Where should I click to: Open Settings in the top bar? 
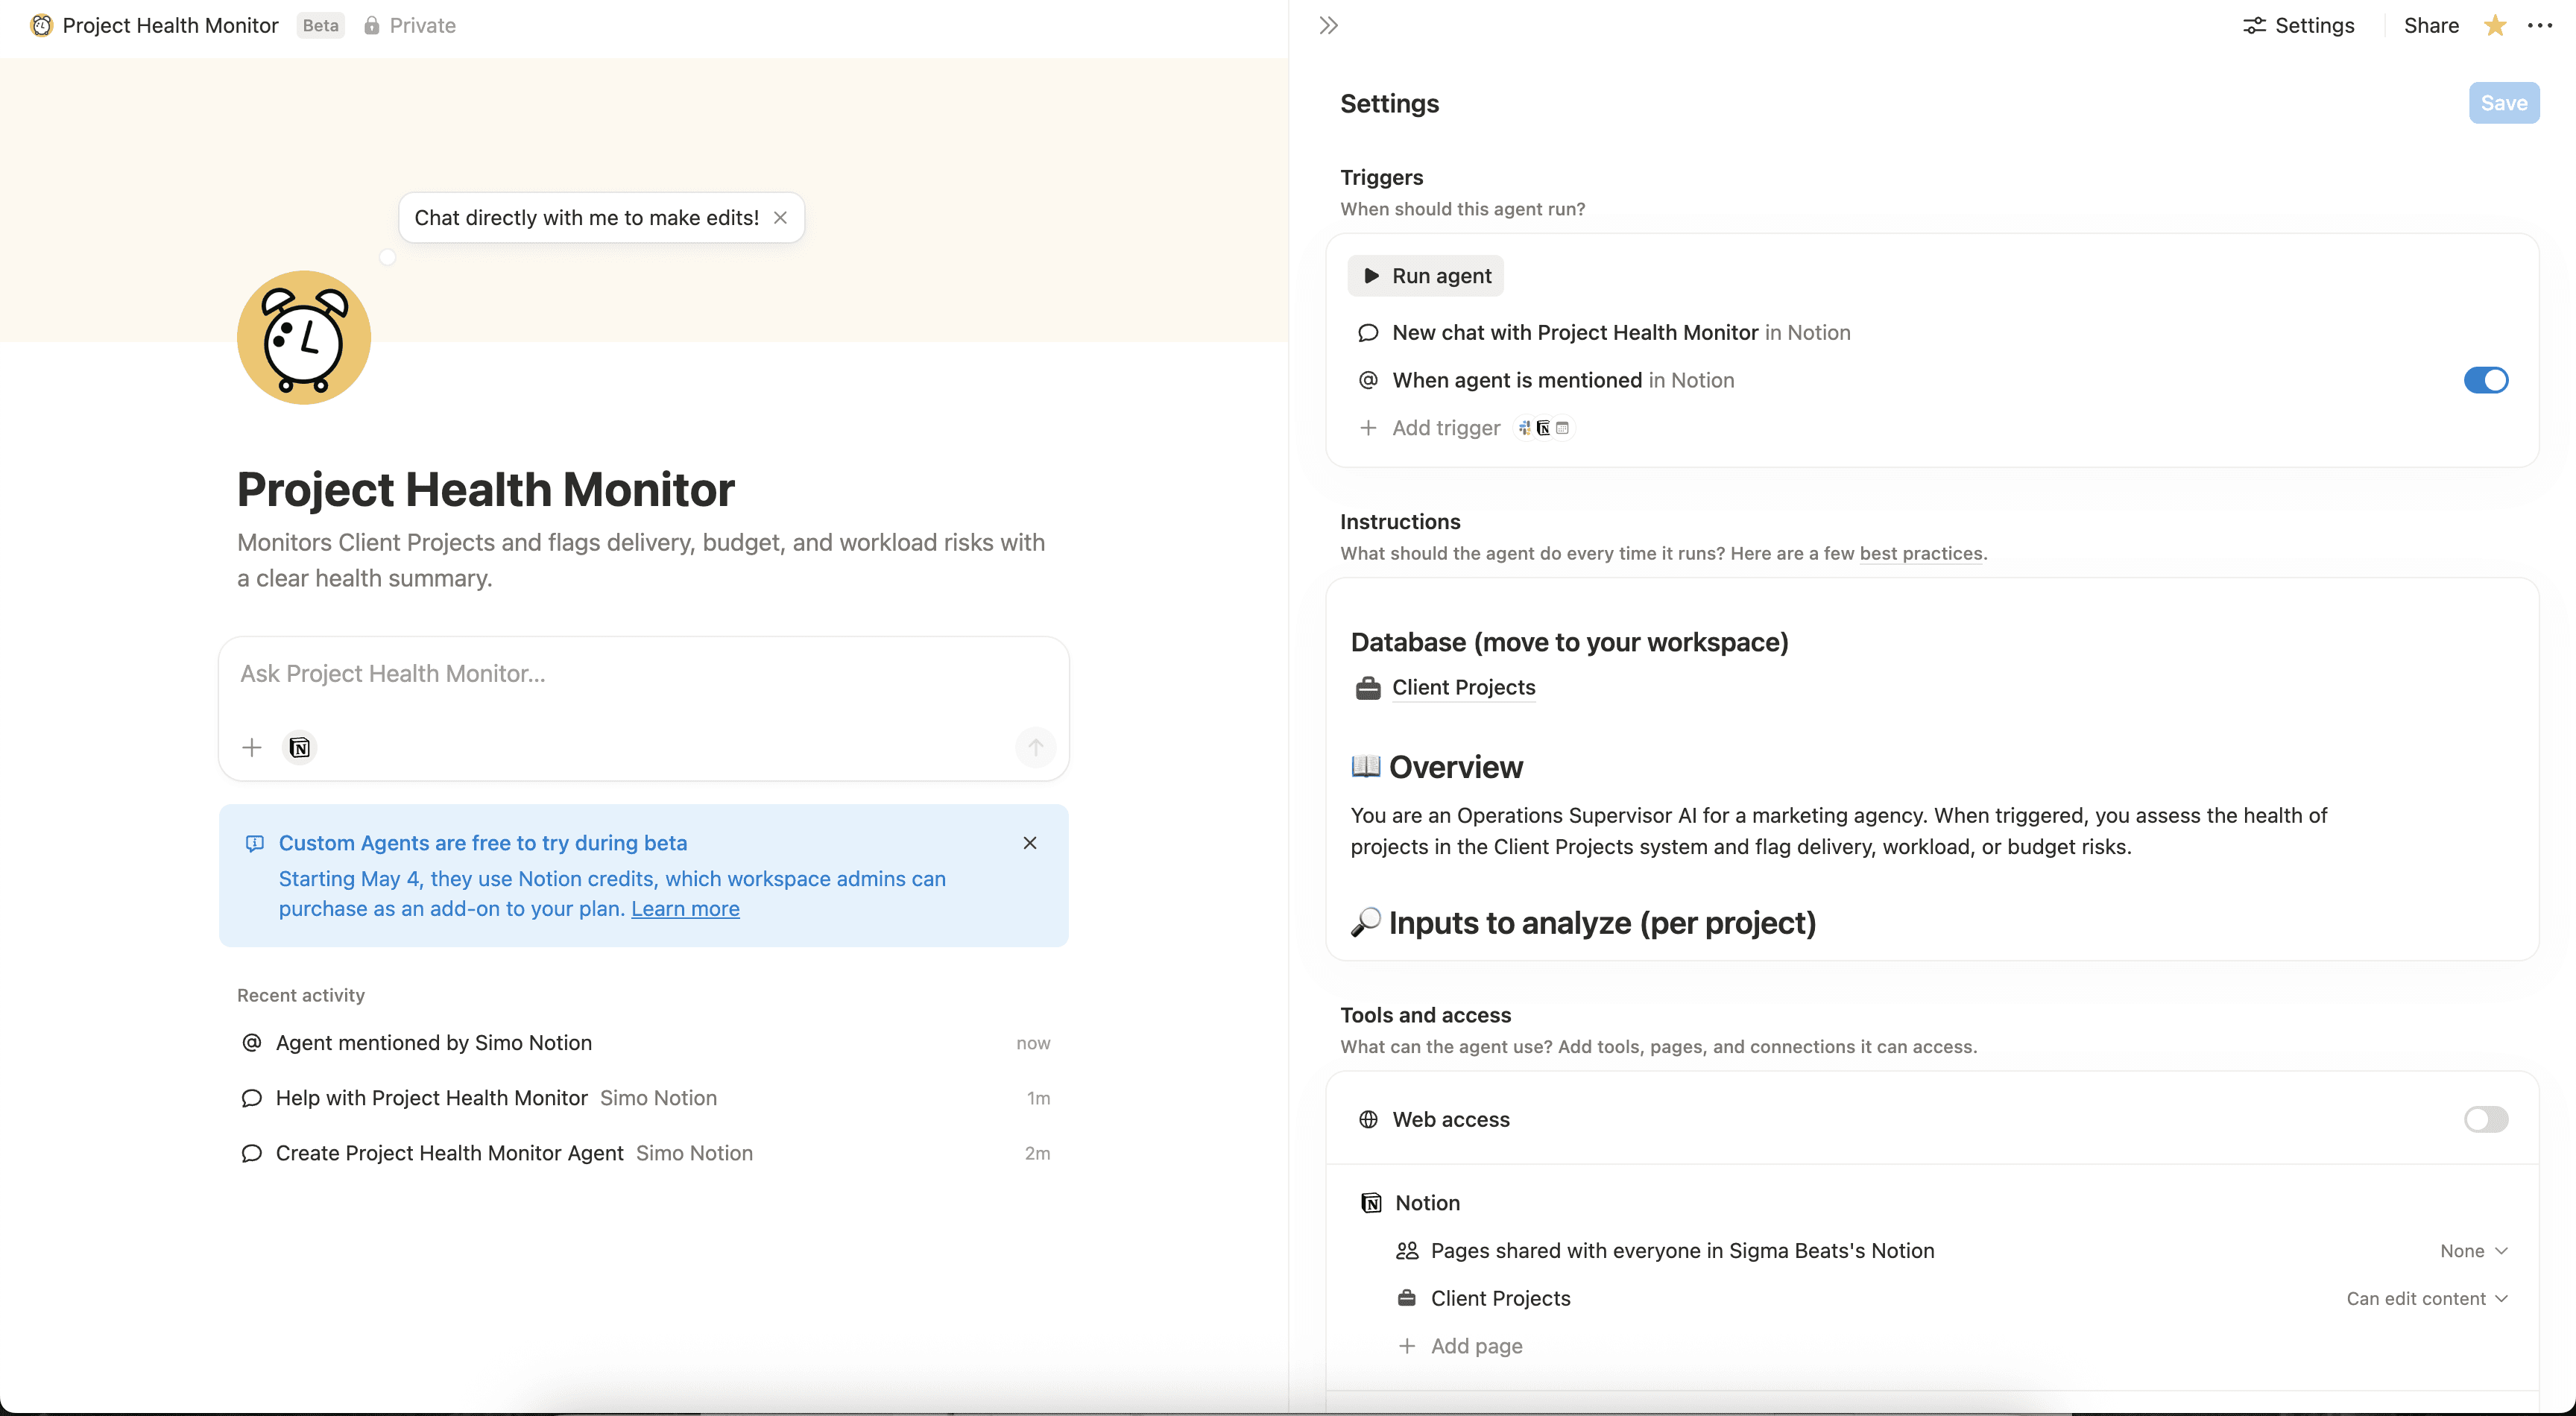[x=2298, y=25]
